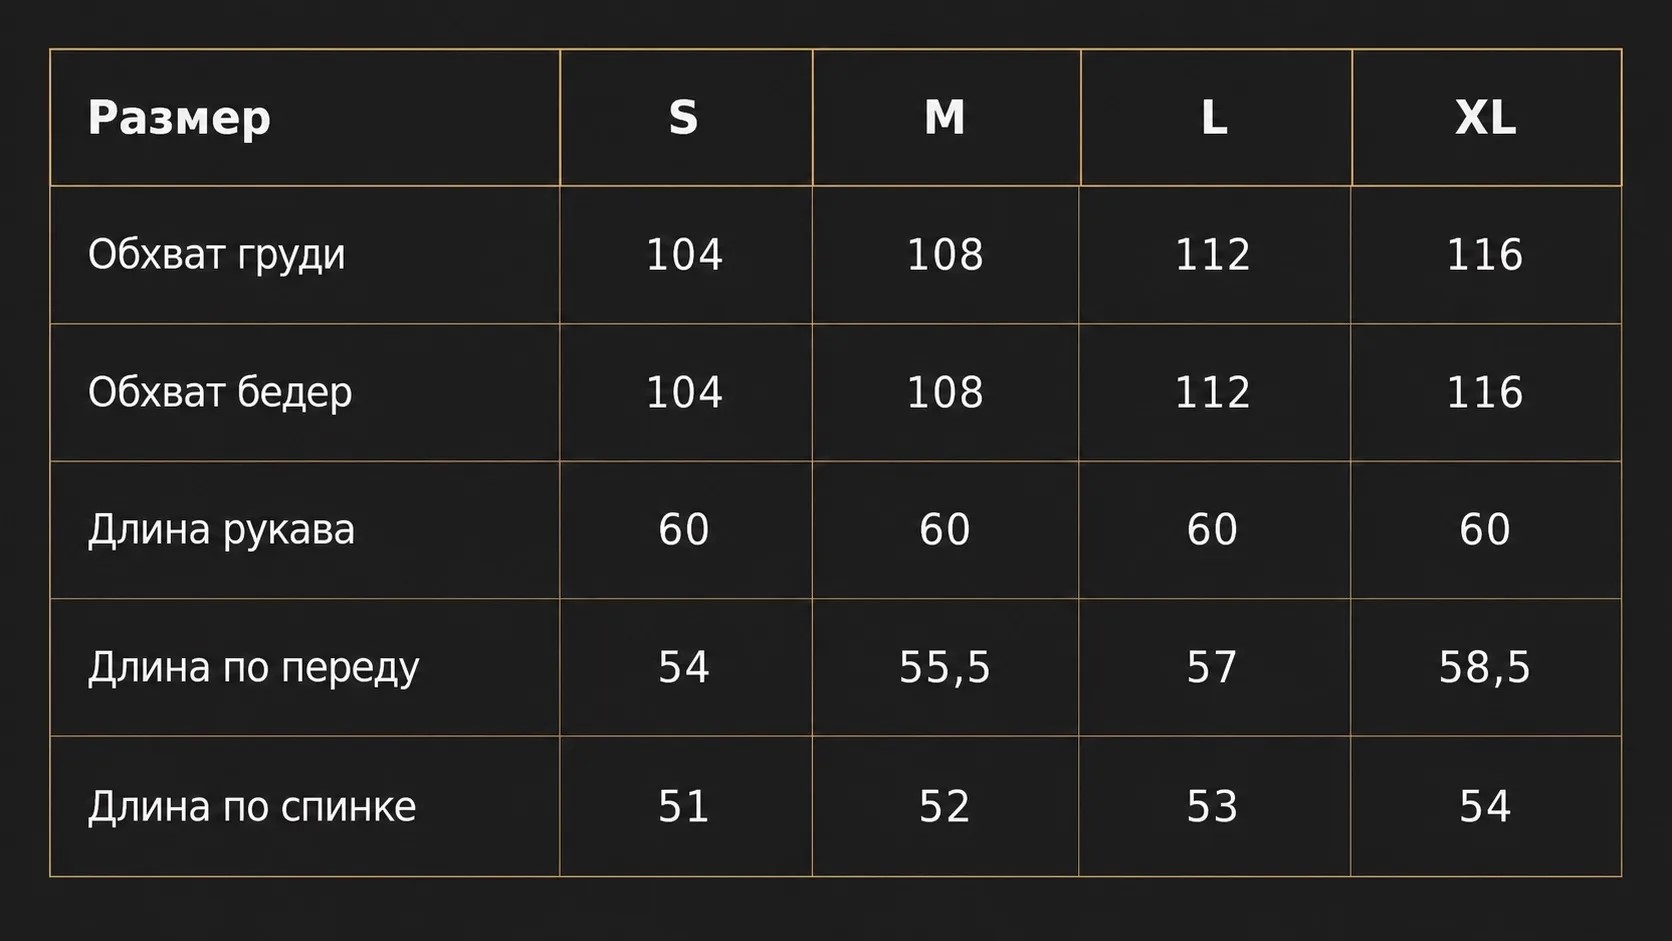1672x941 pixels.
Task: Click front length value 55,5
Action: pos(945,668)
